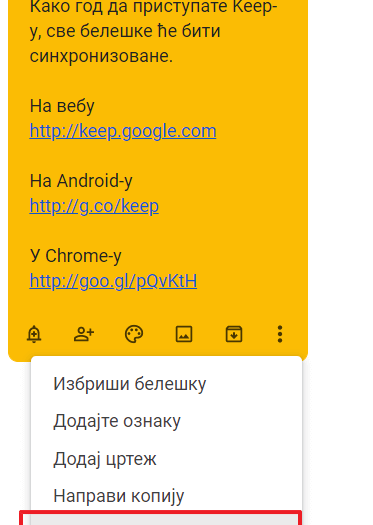Click the "На Android-у" text line

tap(81, 181)
